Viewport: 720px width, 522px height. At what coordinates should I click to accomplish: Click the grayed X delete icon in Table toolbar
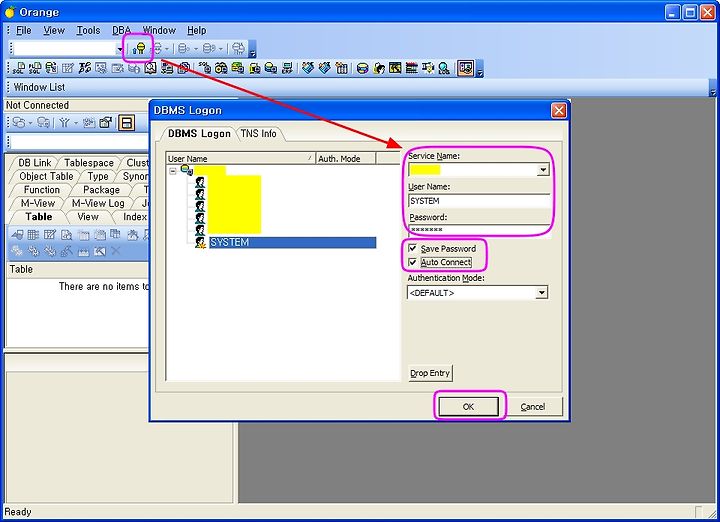click(116, 251)
